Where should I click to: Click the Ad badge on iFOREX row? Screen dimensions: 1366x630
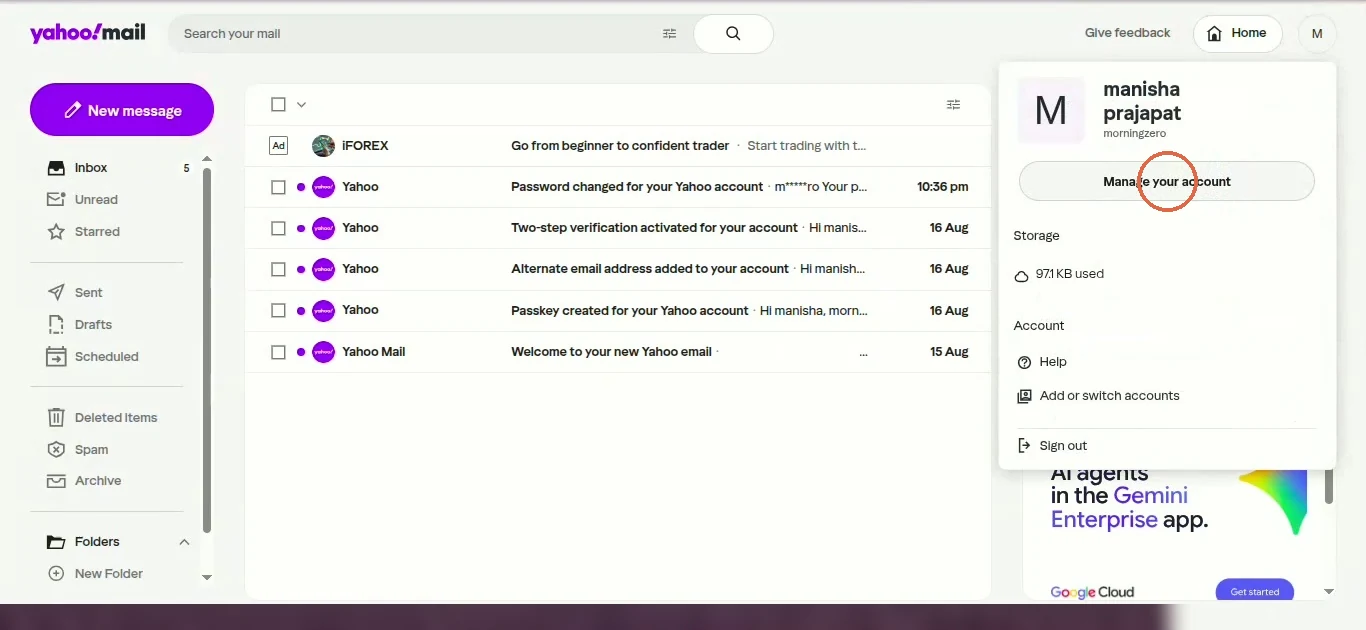(279, 146)
